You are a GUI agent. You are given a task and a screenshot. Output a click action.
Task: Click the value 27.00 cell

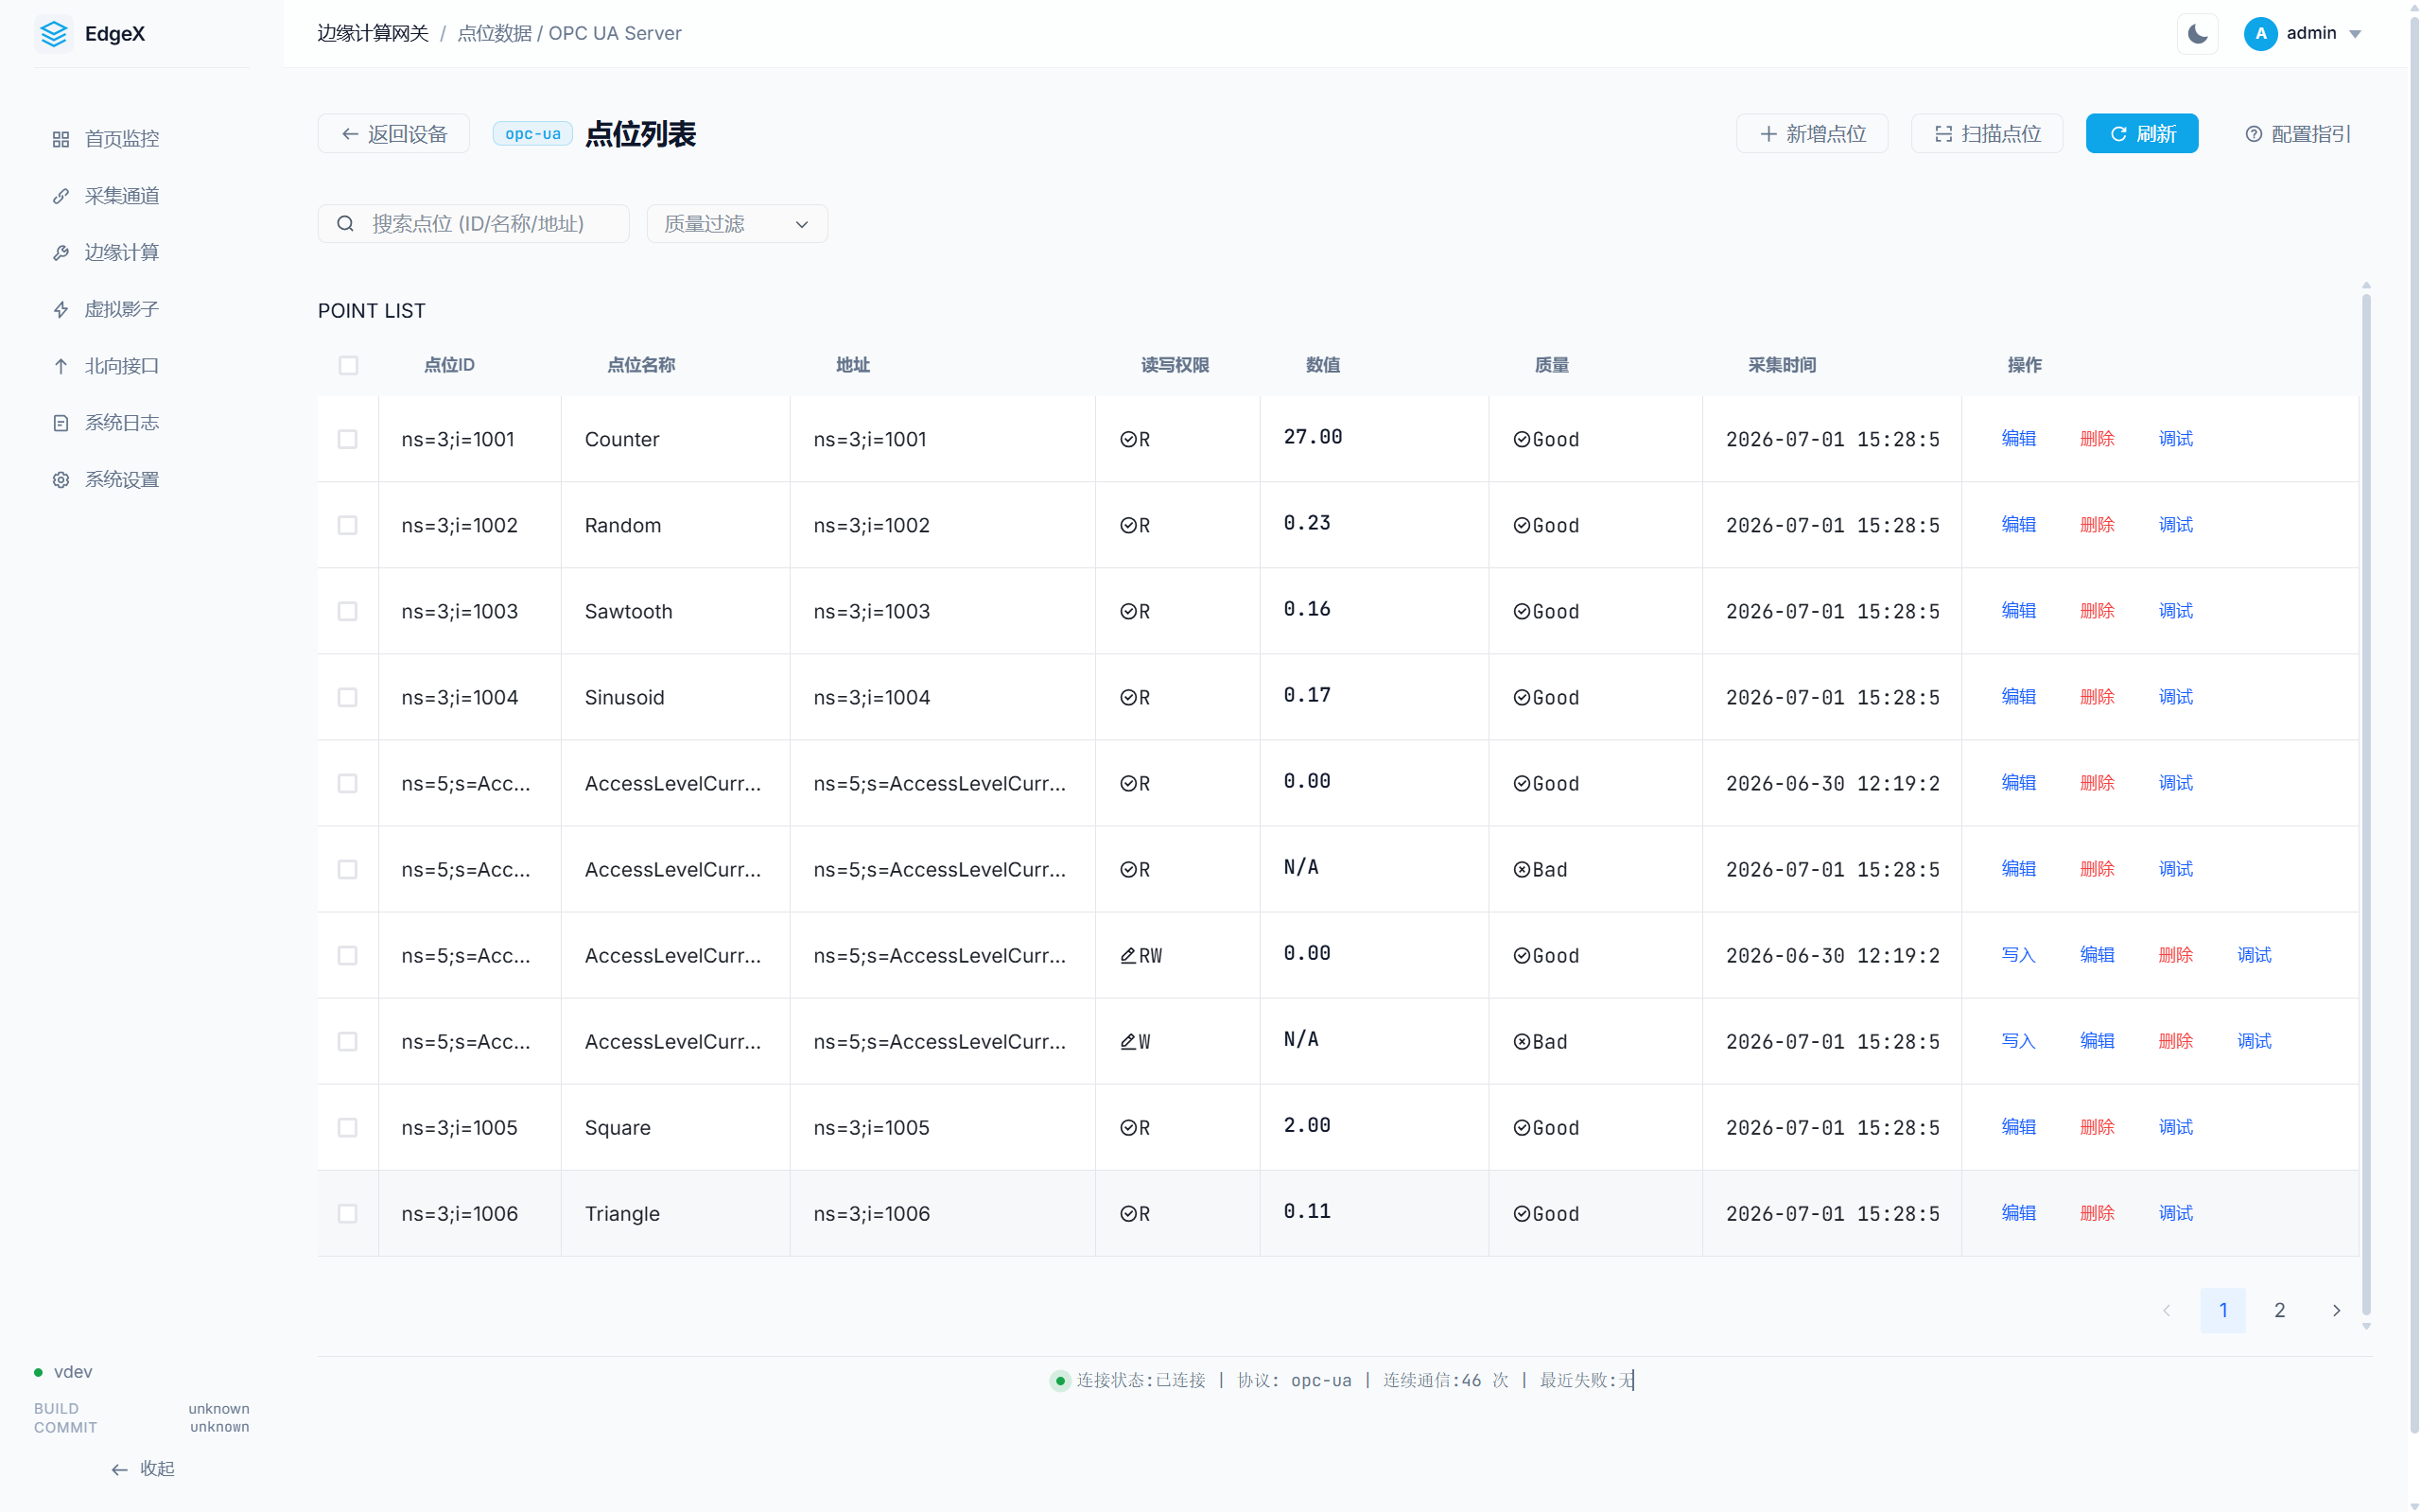pyautogui.click(x=1373, y=439)
